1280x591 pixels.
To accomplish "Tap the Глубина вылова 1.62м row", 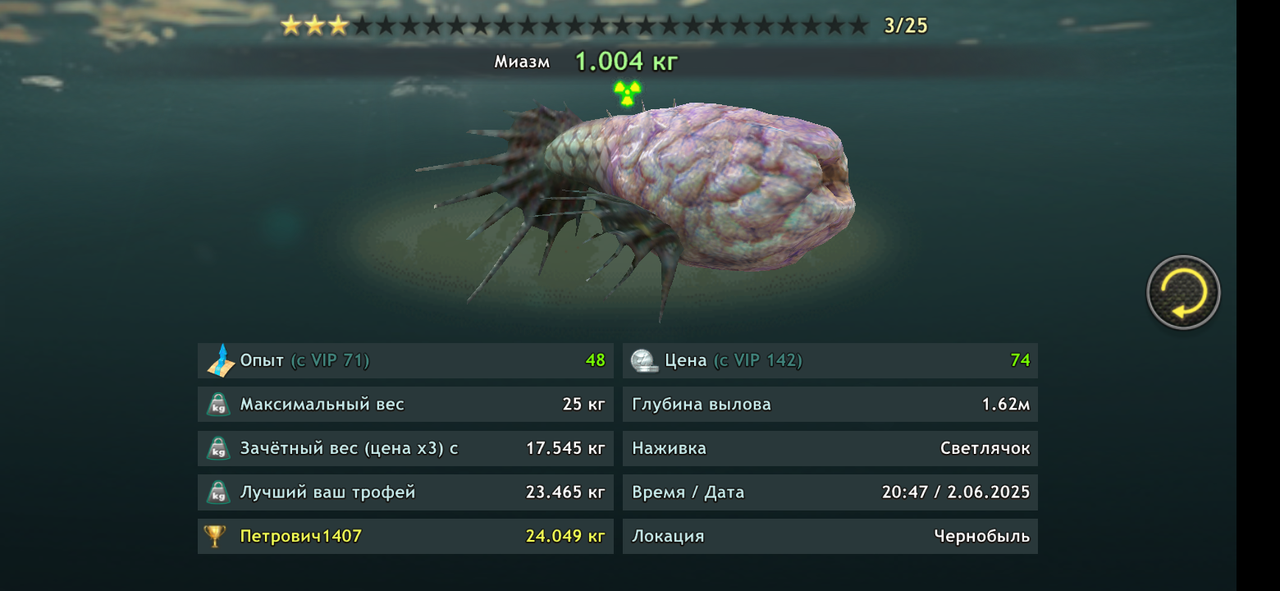I will 830,405.
